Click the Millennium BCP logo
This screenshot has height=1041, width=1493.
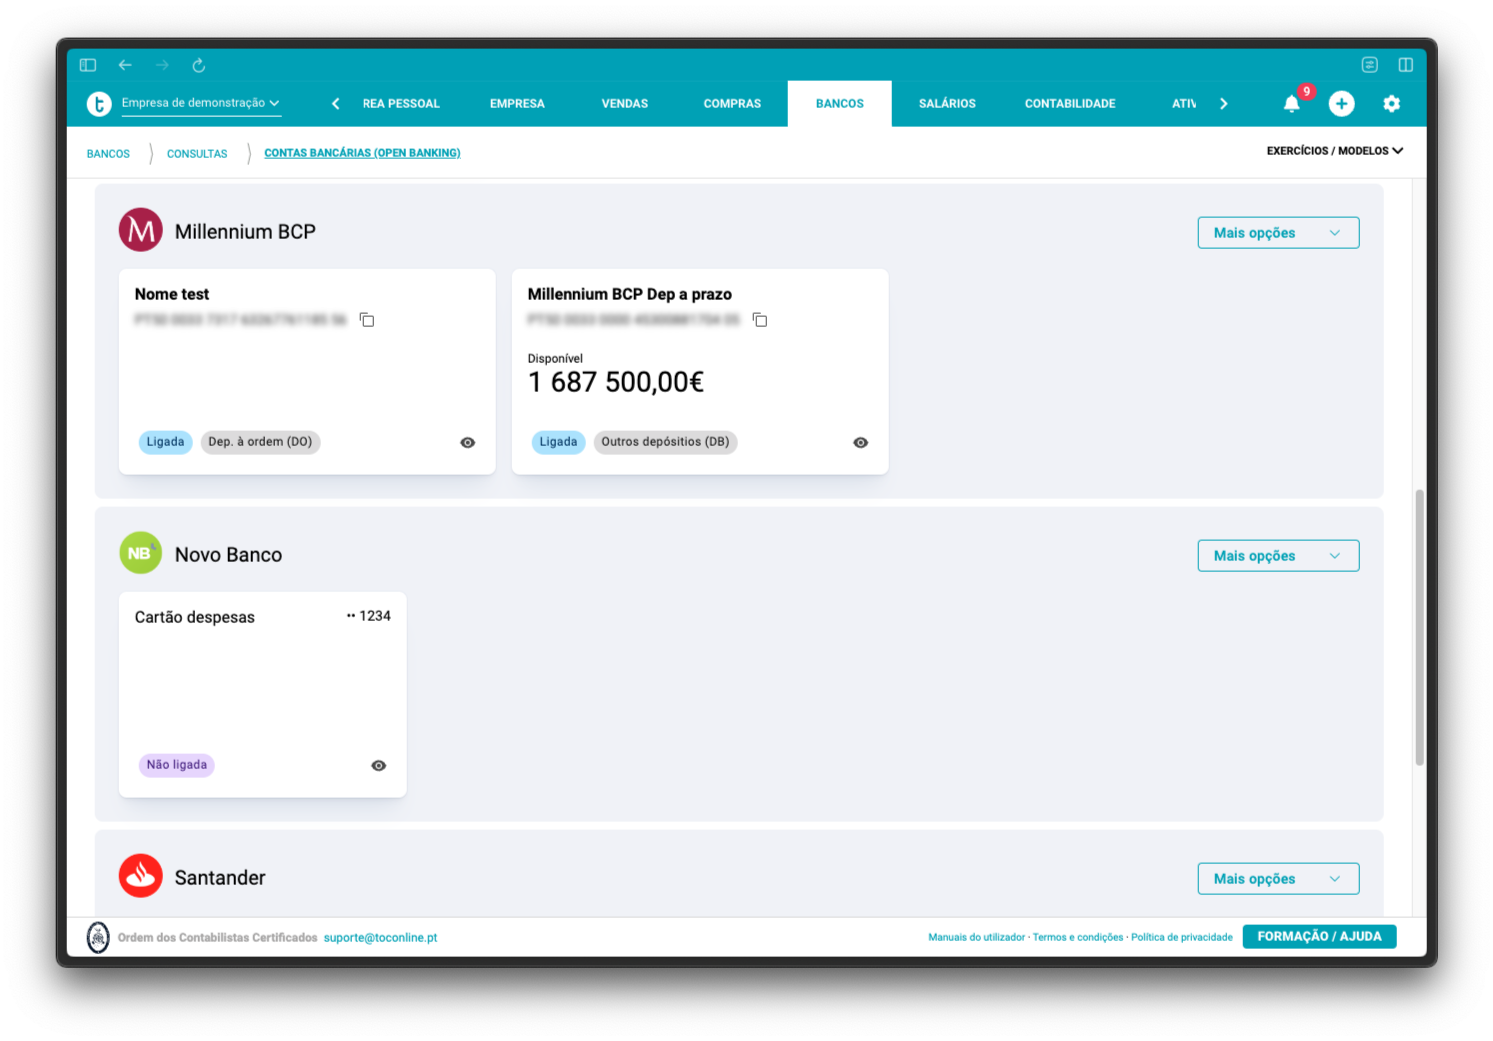[141, 230]
